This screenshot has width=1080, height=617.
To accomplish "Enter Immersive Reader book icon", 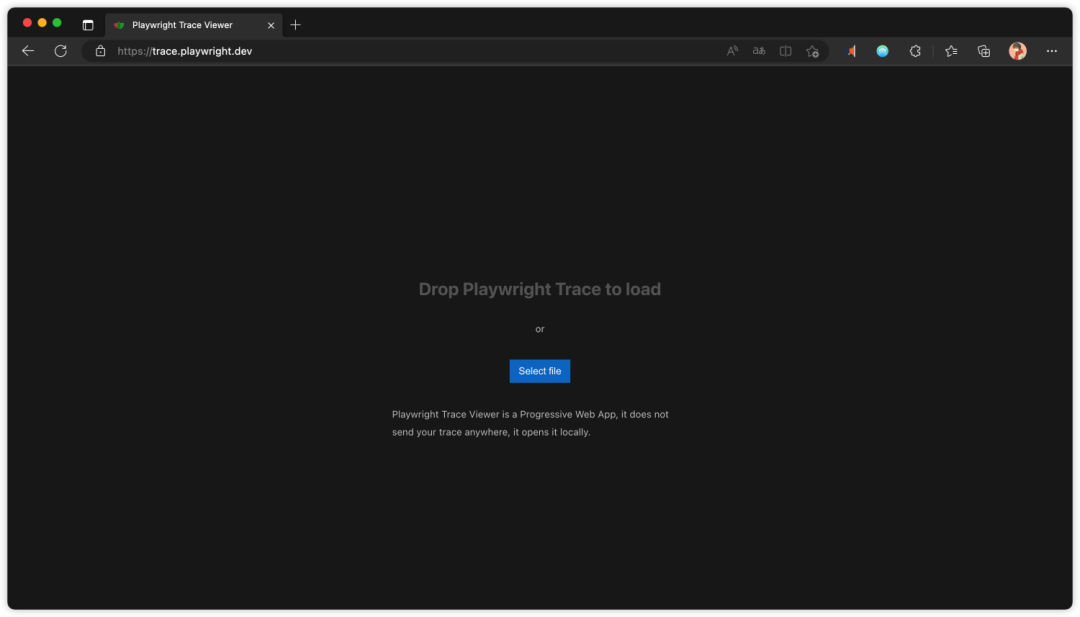I will coord(785,51).
